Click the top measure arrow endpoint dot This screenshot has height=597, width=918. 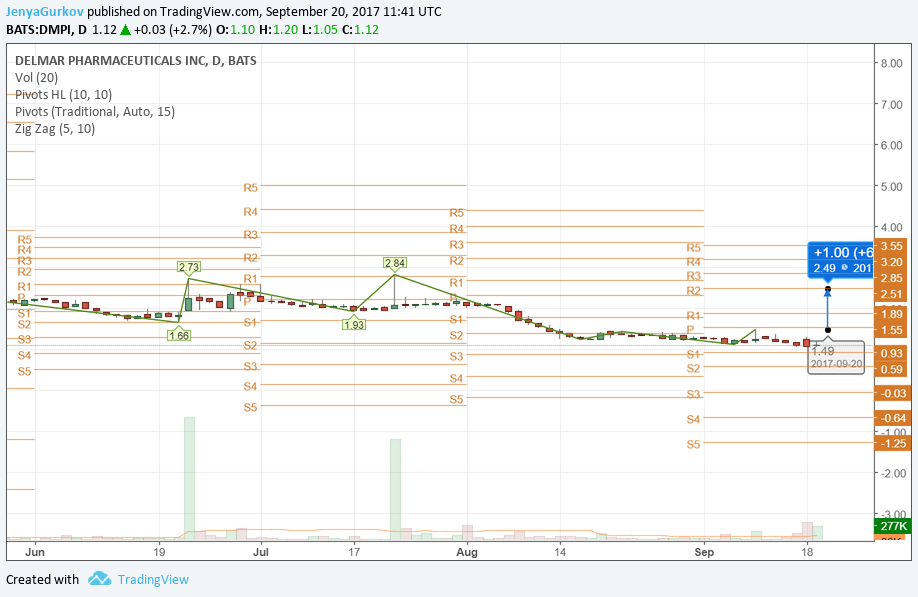point(828,289)
